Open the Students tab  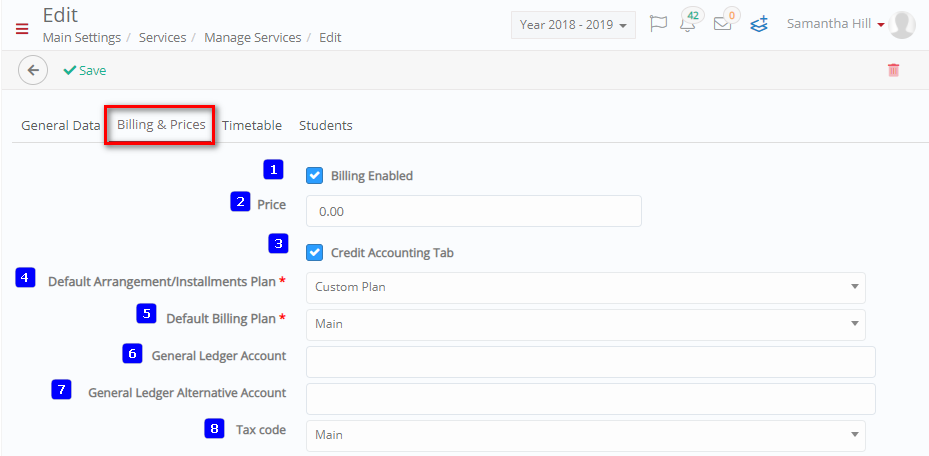point(326,126)
